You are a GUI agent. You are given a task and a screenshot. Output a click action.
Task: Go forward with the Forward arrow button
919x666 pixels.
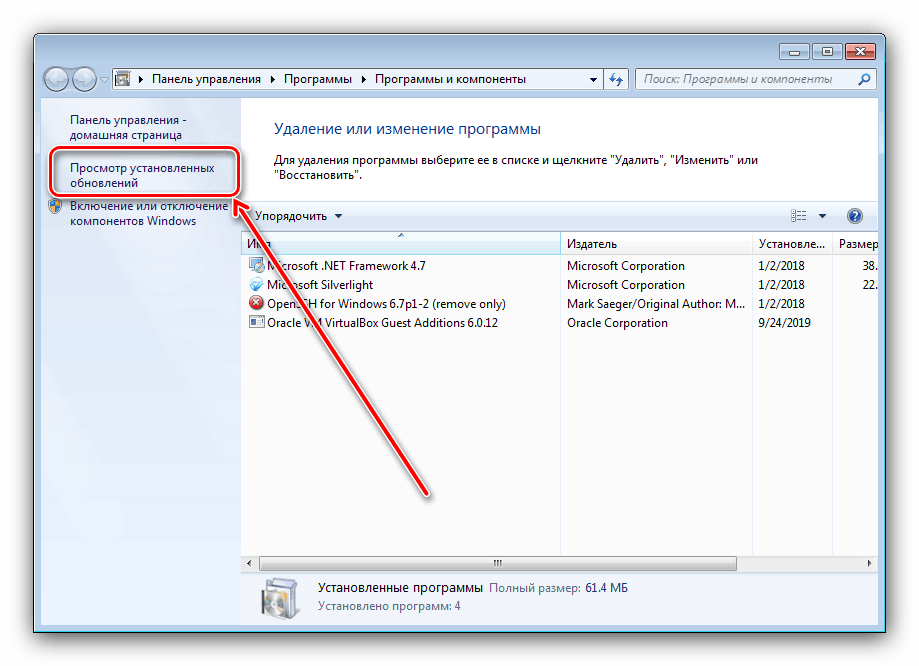pos(84,79)
